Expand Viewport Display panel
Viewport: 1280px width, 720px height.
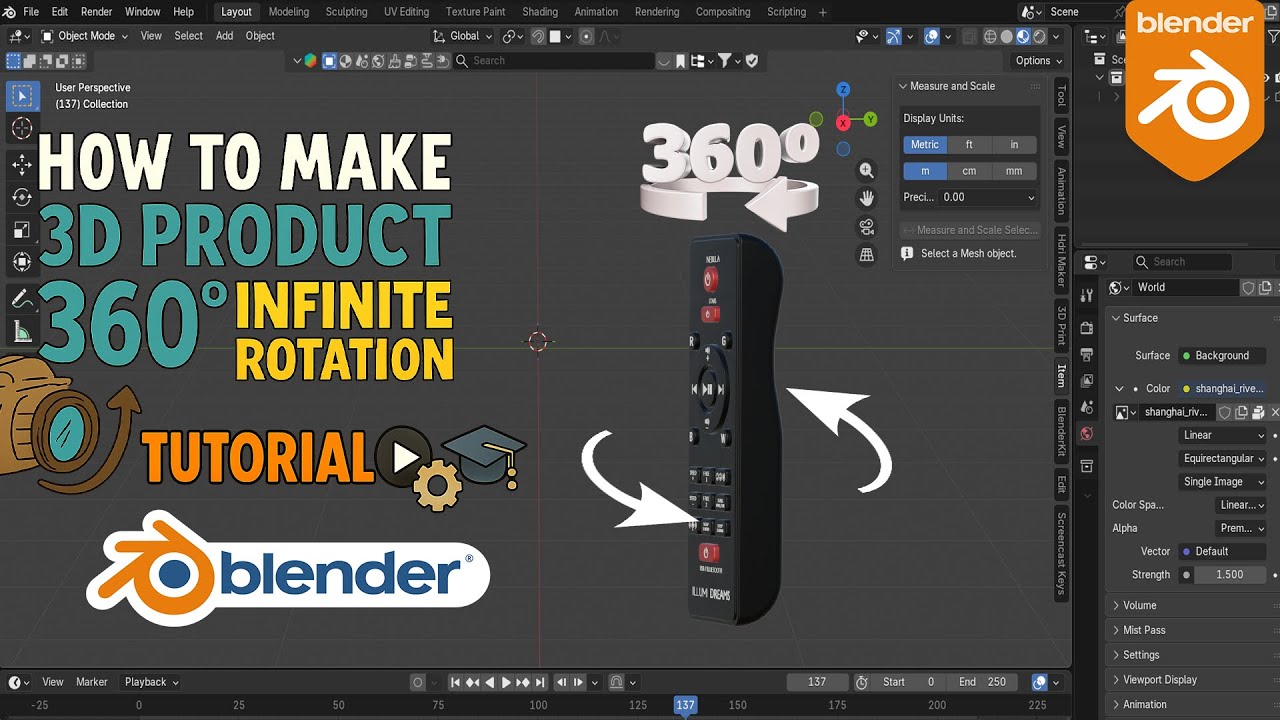(1158, 679)
